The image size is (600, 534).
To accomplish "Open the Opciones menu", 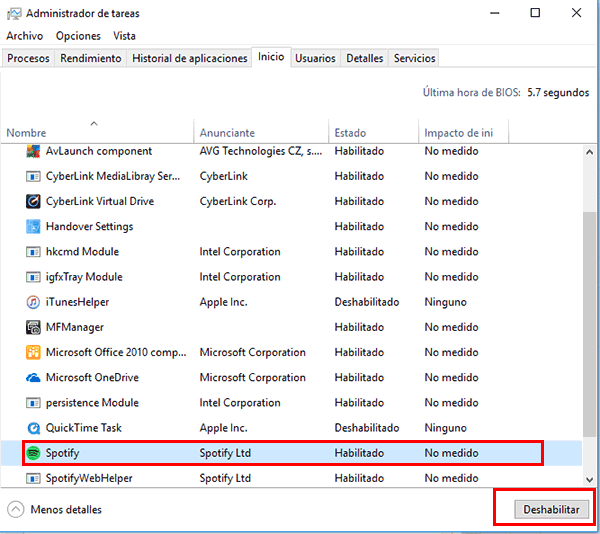I will tap(78, 36).
